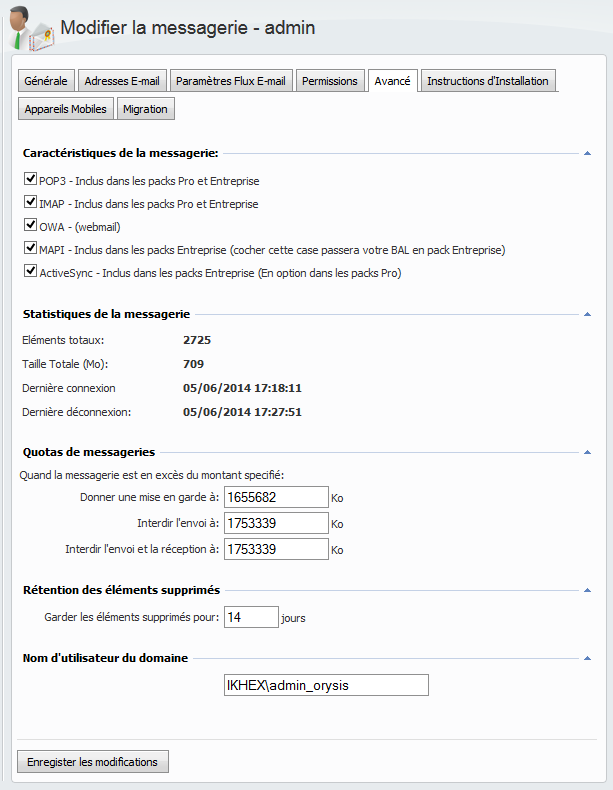Viewport: 613px width, 790px height.
Task: Open the Appareils Mobiles tab
Action: (x=65, y=109)
